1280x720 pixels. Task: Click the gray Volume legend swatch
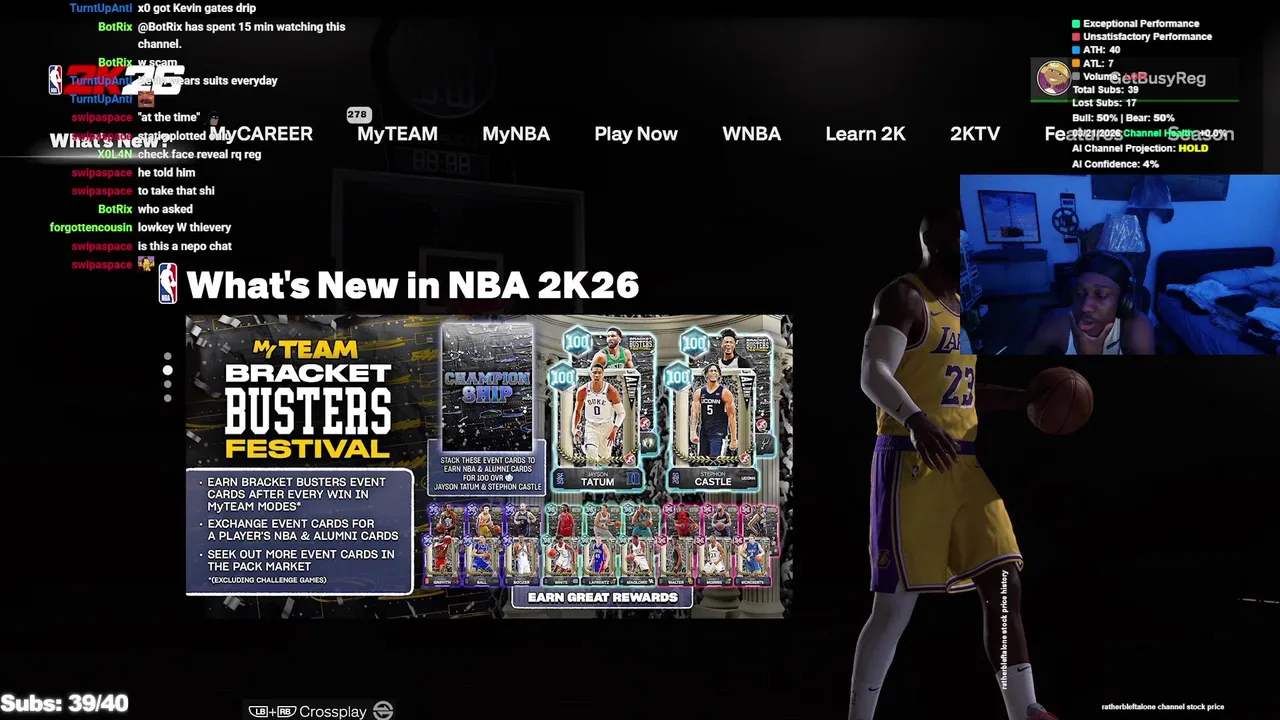point(1076,76)
